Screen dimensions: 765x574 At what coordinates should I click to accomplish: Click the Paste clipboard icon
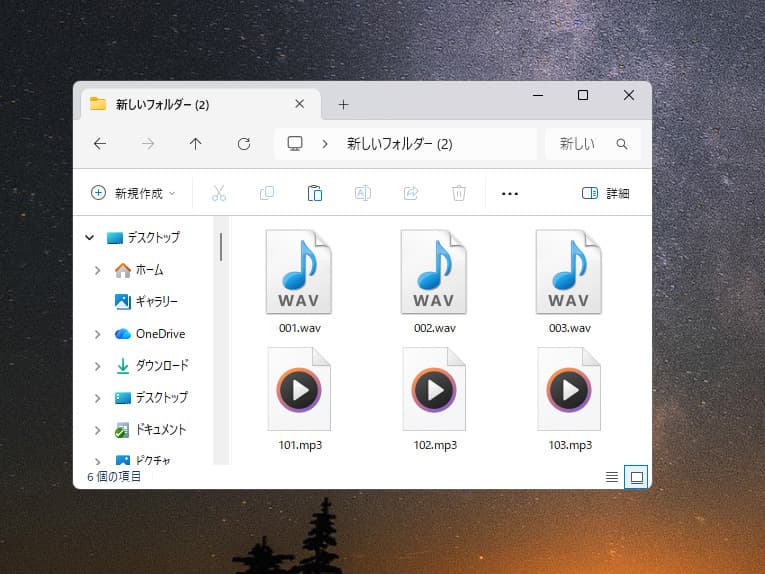pos(315,193)
